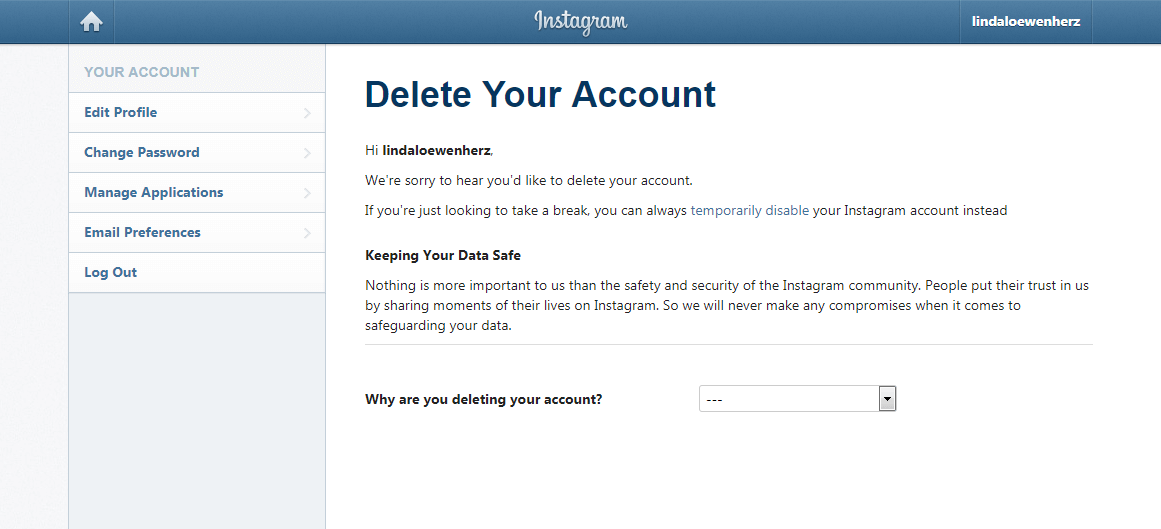Click the "Delete Your Account" page heading

(x=540, y=94)
